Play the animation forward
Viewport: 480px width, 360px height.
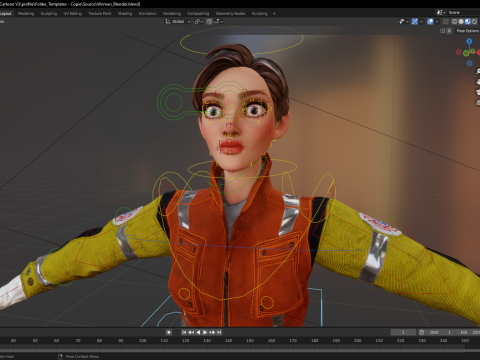coord(205,332)
